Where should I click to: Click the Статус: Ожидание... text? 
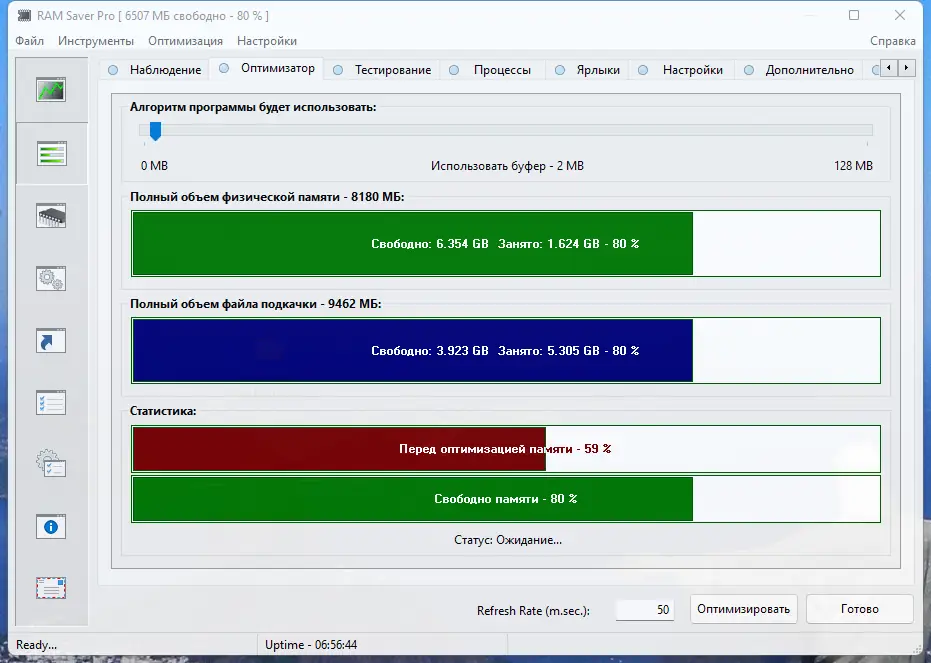(508, 540)
